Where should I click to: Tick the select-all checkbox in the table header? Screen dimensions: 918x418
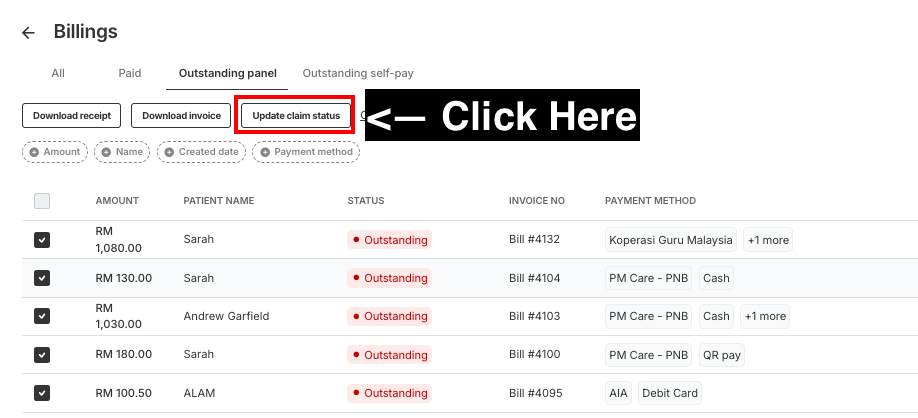click(x=42, y=201)
